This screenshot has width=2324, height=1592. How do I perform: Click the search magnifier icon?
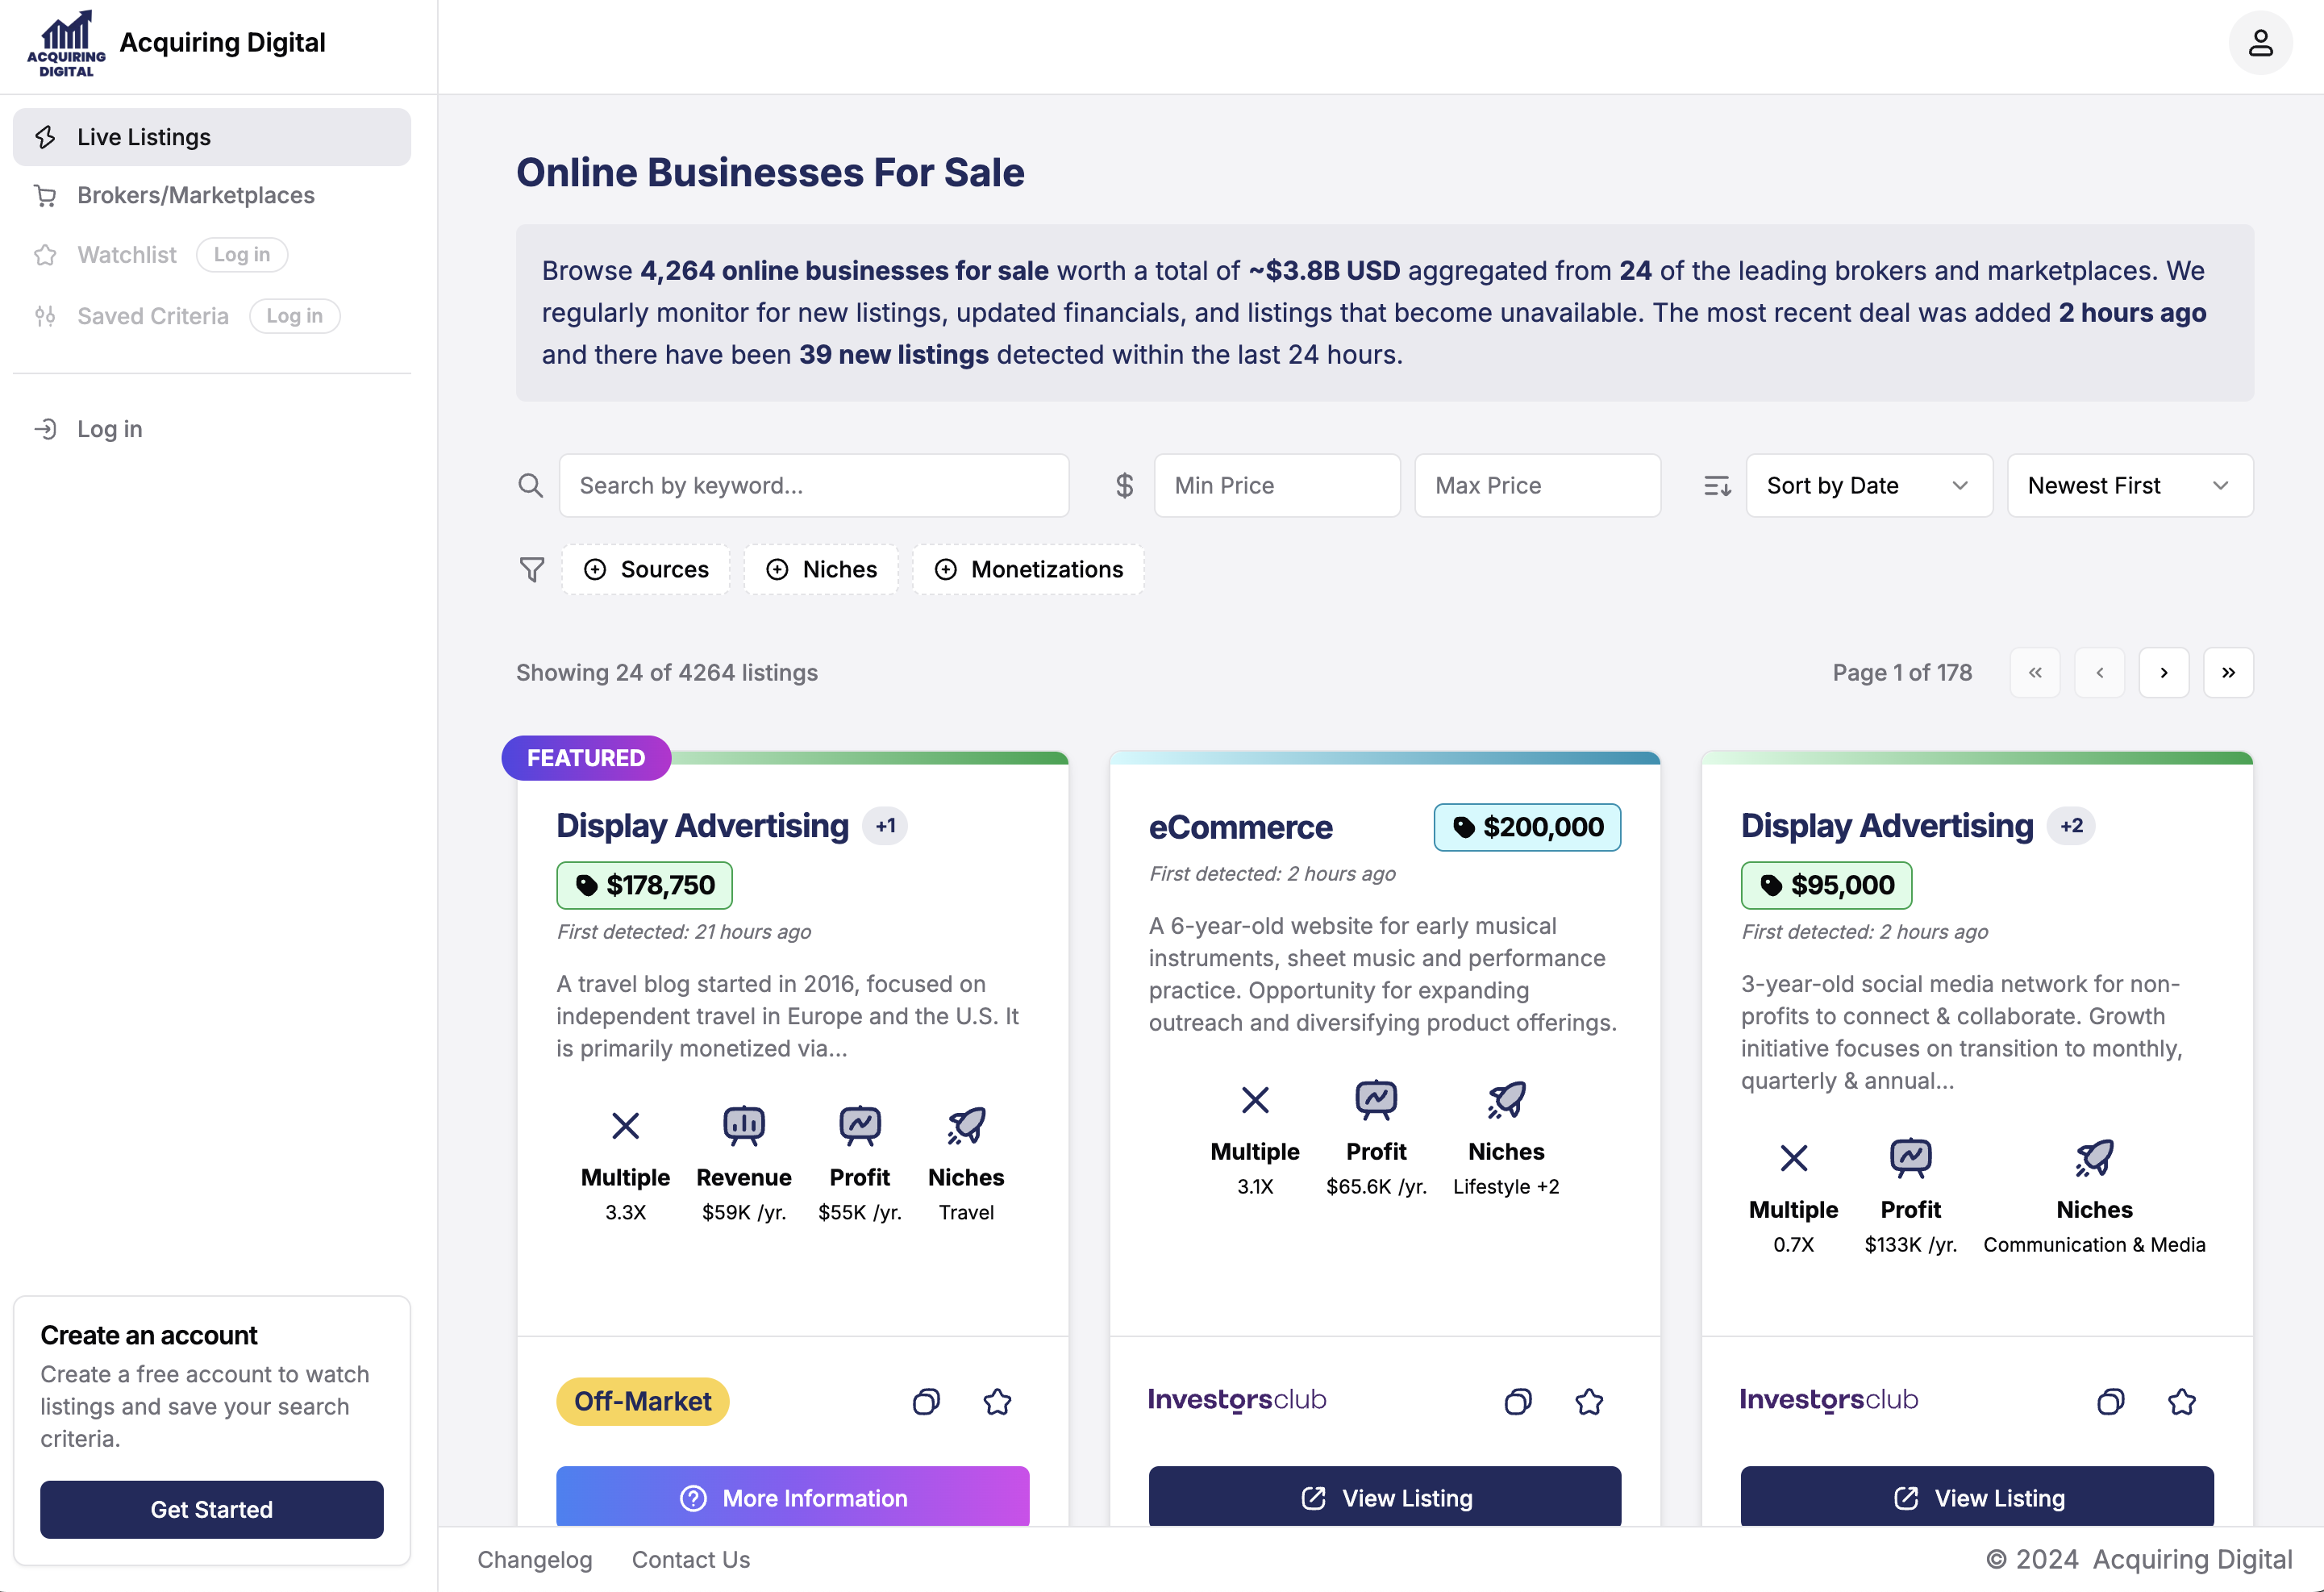531,486
